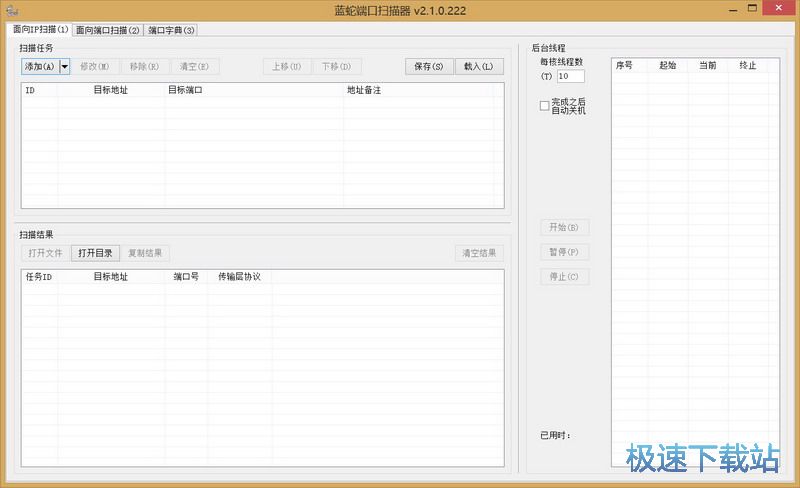Click the 任务ID column header in results
Viewport: 800px width, 488px height.
pyautogui.click(x=39, y=276)
